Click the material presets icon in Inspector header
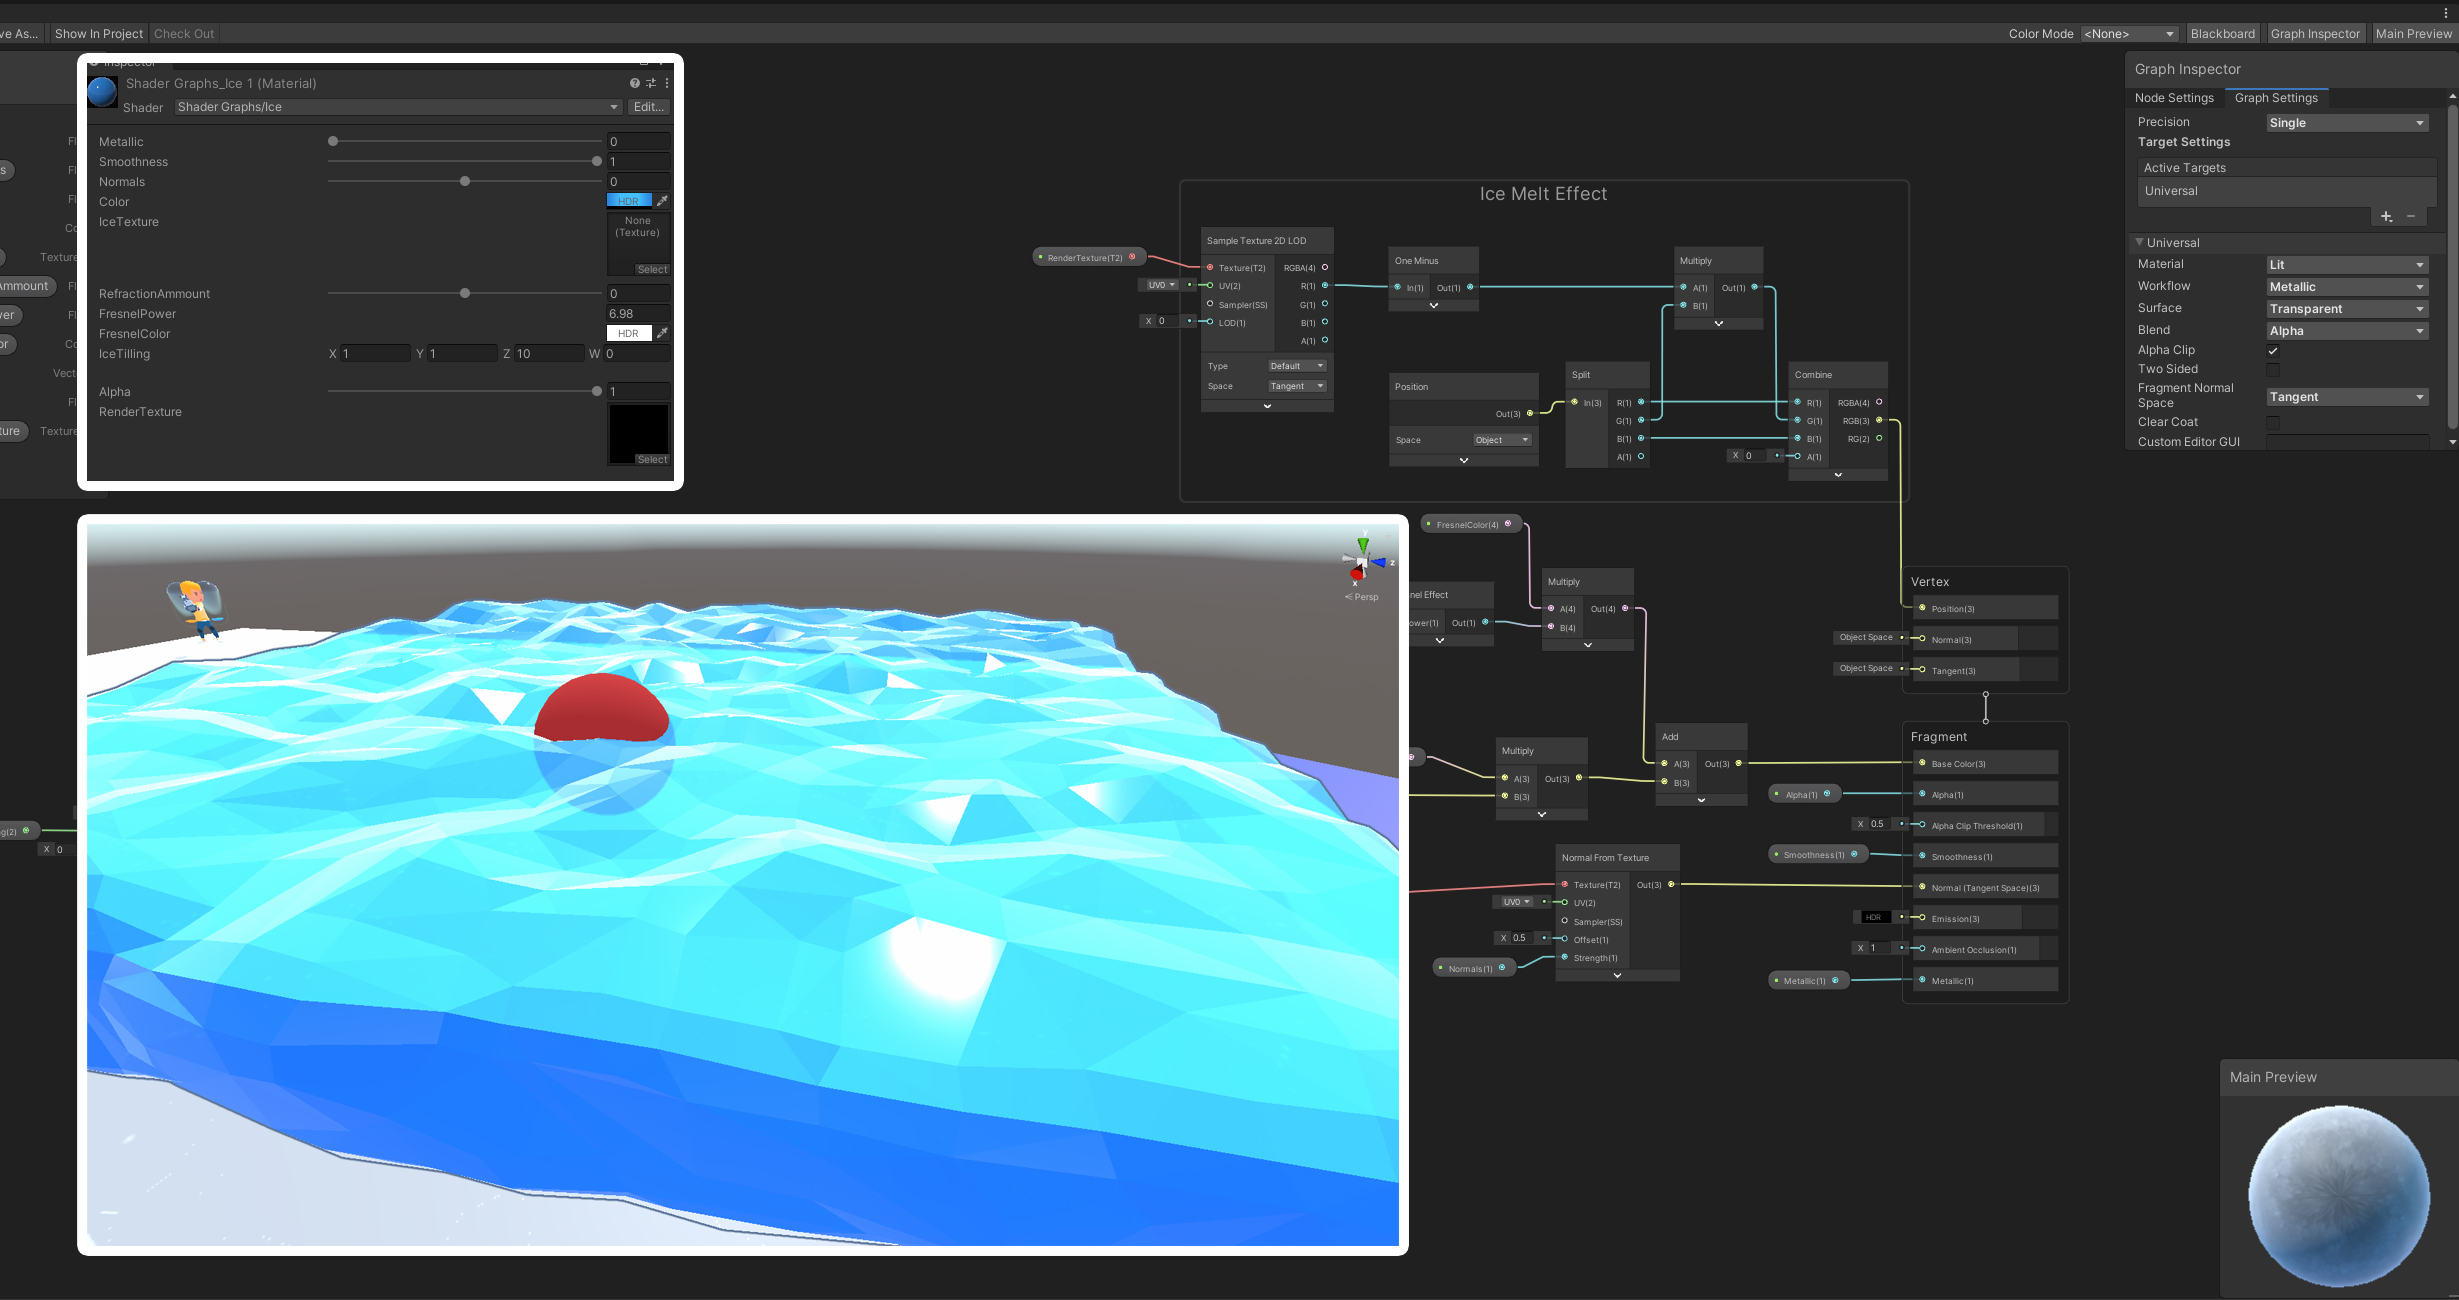The image size is (2459, 1300). click(x=650, y=83)
